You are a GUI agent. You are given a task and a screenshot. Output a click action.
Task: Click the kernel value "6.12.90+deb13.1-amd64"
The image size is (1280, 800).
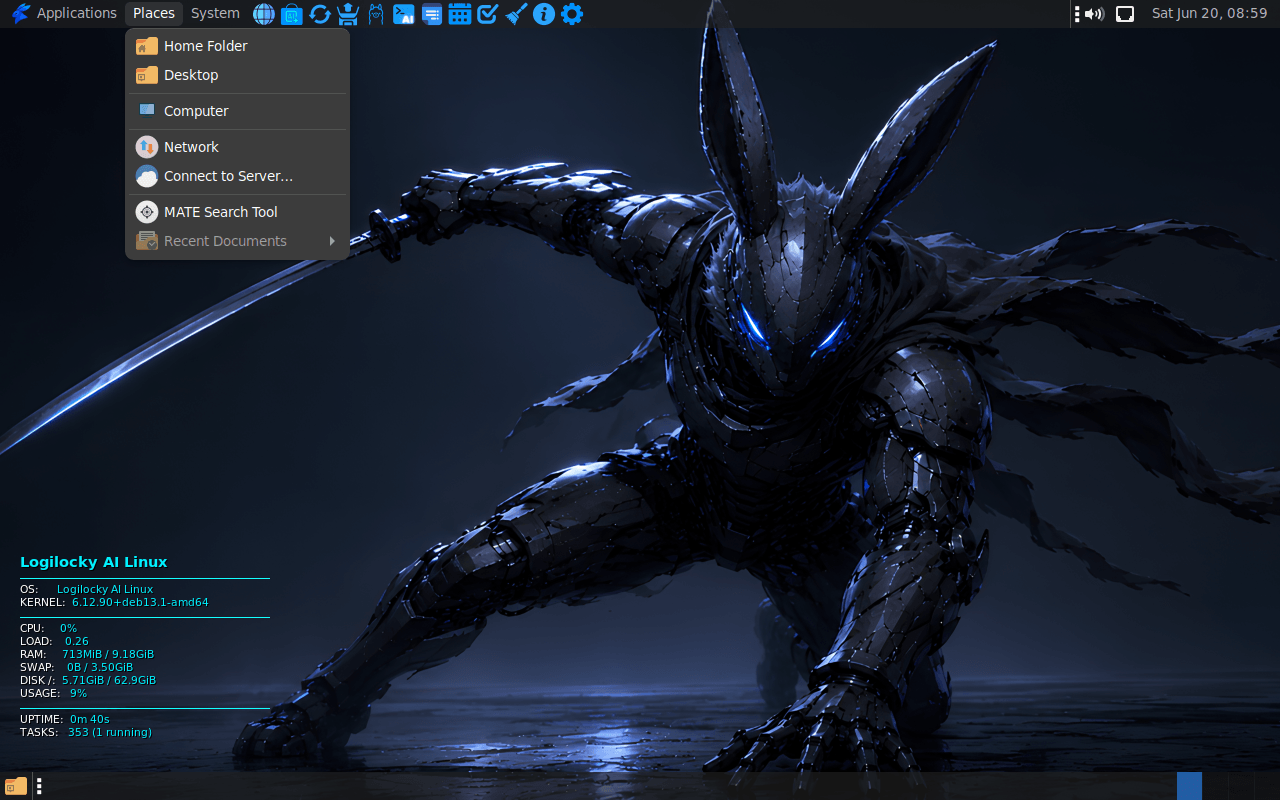click(140, 602)
